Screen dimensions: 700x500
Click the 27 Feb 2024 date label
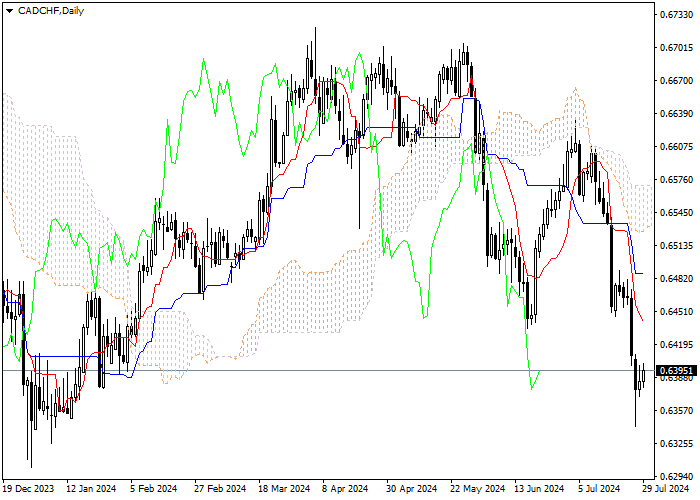coord(220,489)
